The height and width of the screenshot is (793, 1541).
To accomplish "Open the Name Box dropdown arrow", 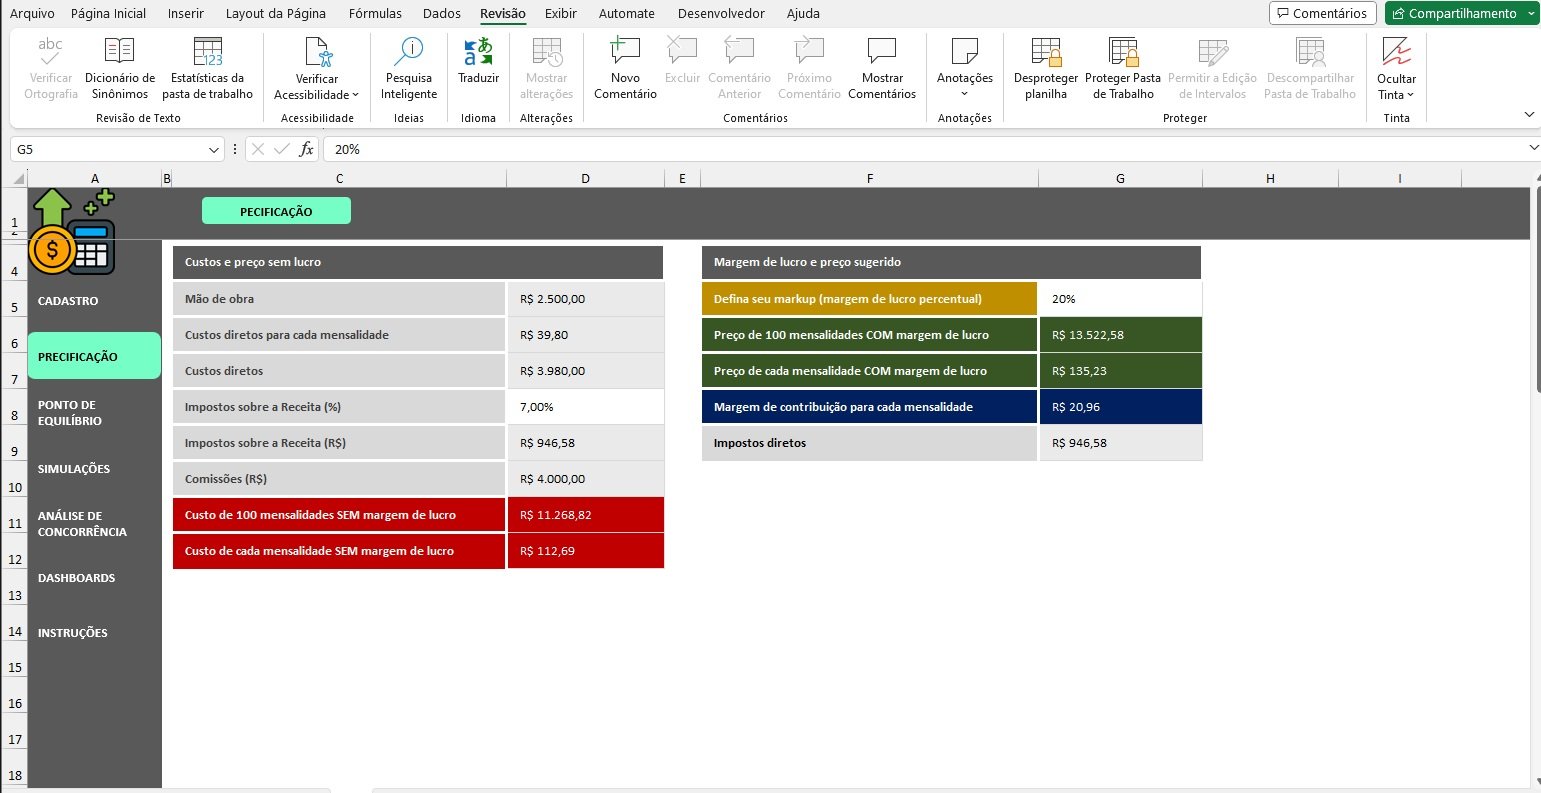I will (214, 149).
